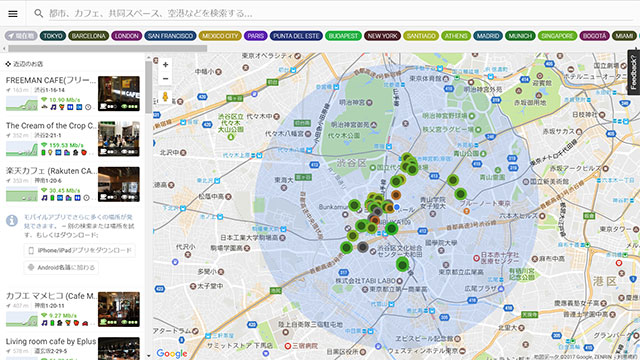The height and width of the screenshot is (360, 640).
Task: Open the hamburger menu icon
Action: coord(13,13)
